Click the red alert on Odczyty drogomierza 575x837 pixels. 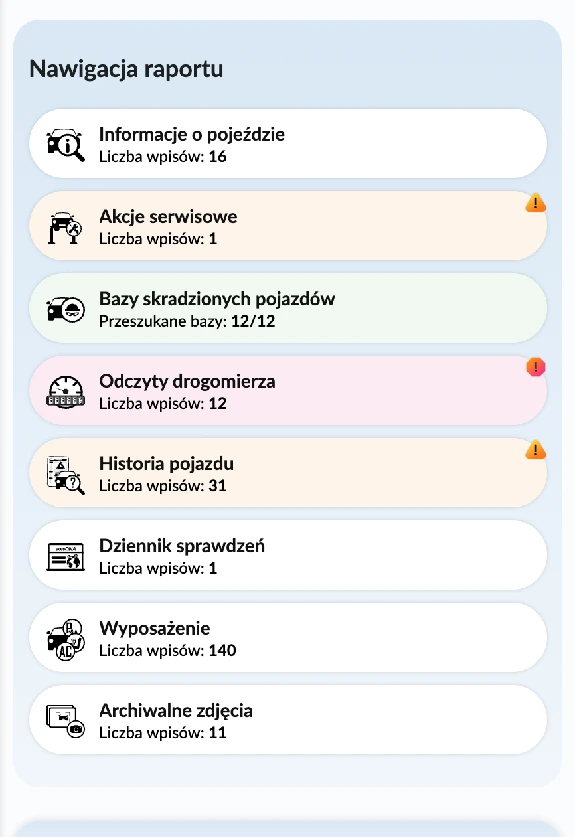coord(535,367)
